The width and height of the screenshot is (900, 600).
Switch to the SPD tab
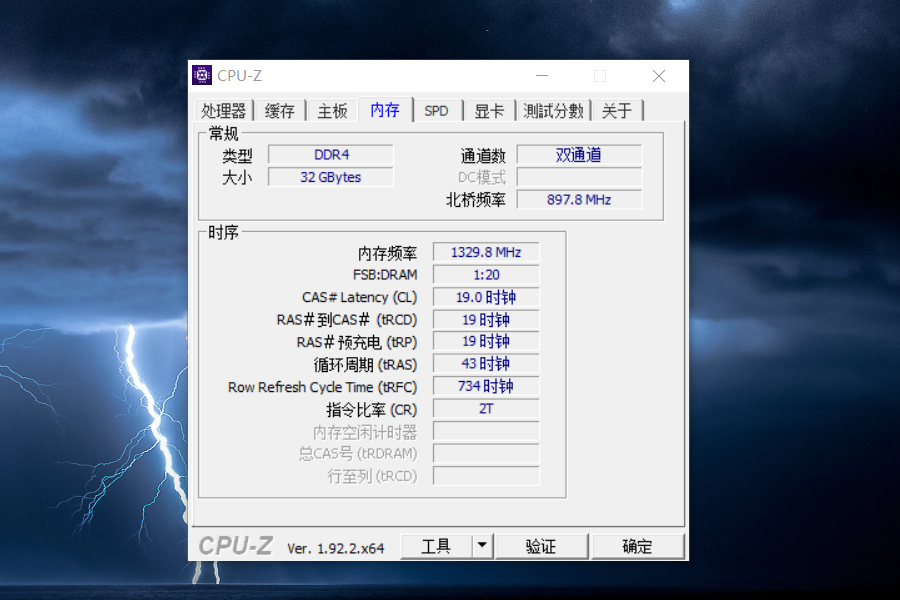(x=436, y=111)
